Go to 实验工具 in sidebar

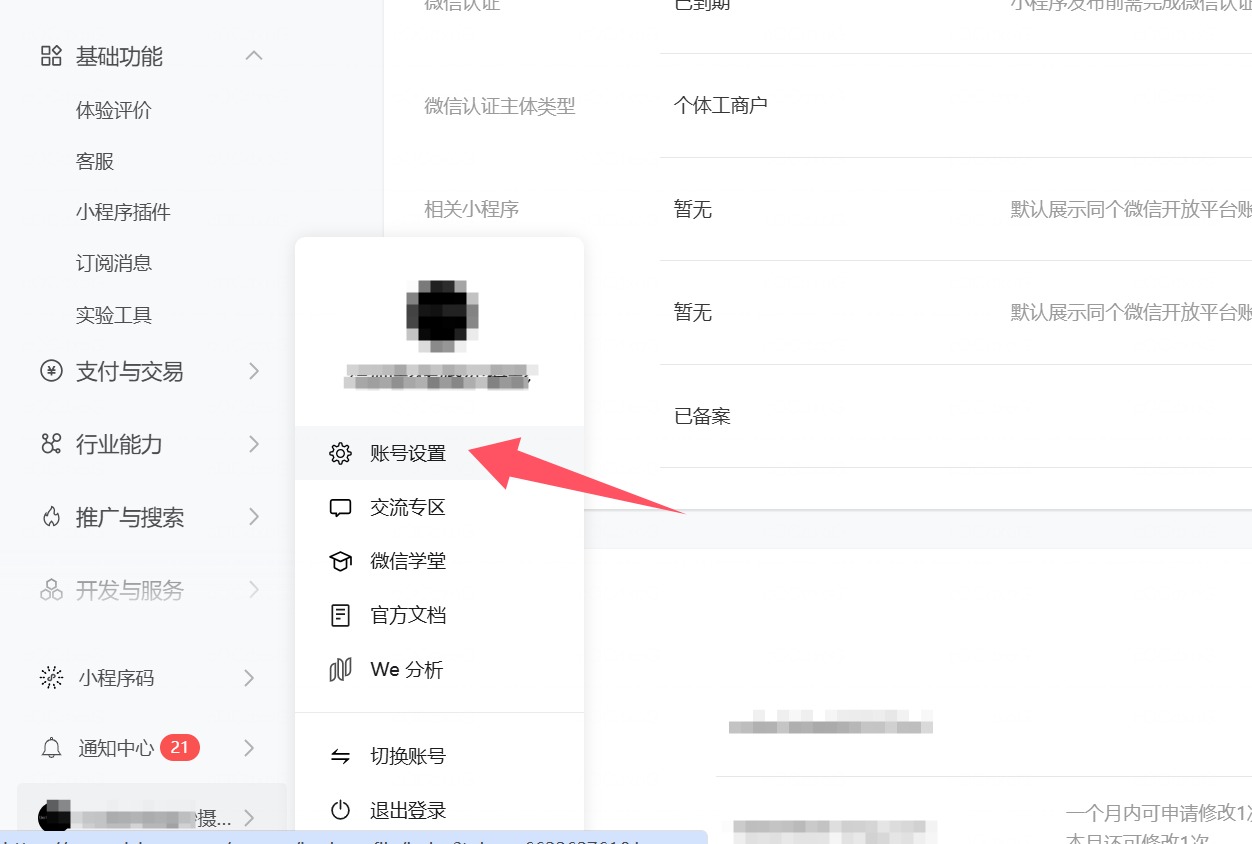pos(114,315)
